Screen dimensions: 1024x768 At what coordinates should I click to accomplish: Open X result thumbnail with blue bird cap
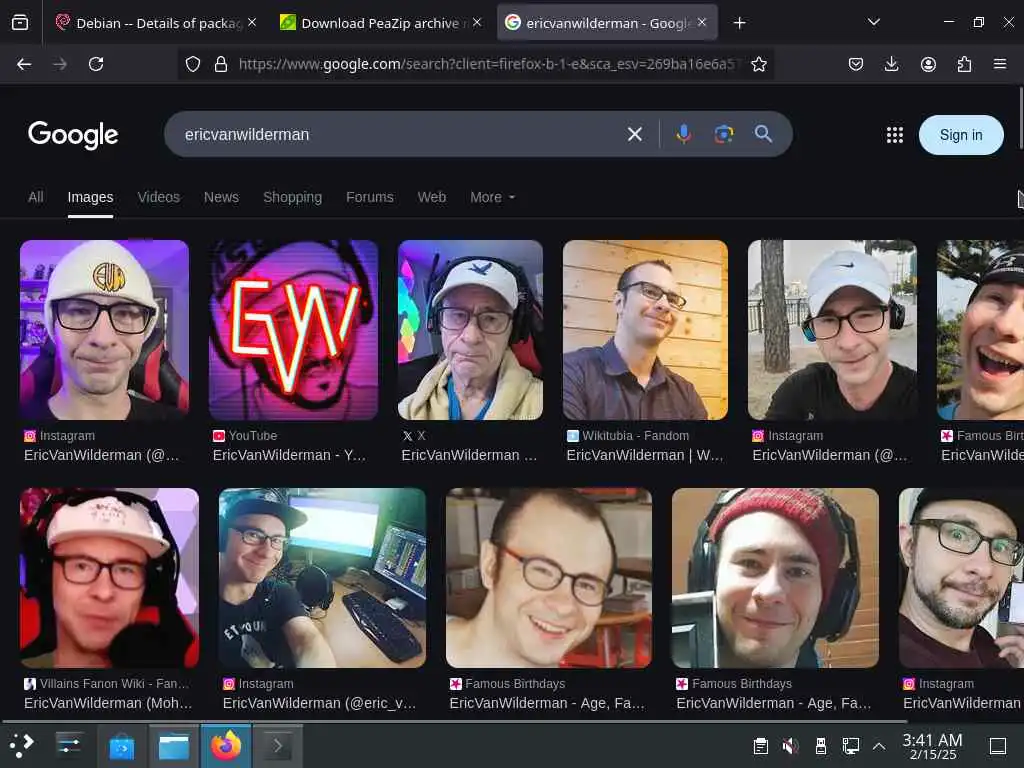tap(470, 330)
